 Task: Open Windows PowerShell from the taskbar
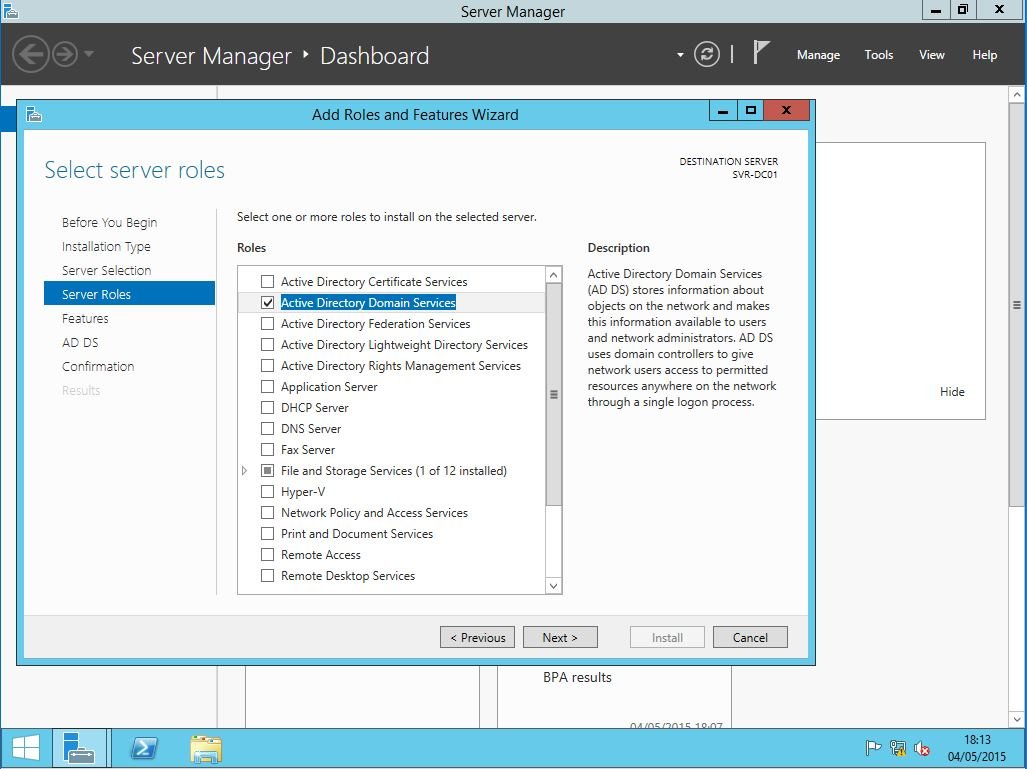143,748
